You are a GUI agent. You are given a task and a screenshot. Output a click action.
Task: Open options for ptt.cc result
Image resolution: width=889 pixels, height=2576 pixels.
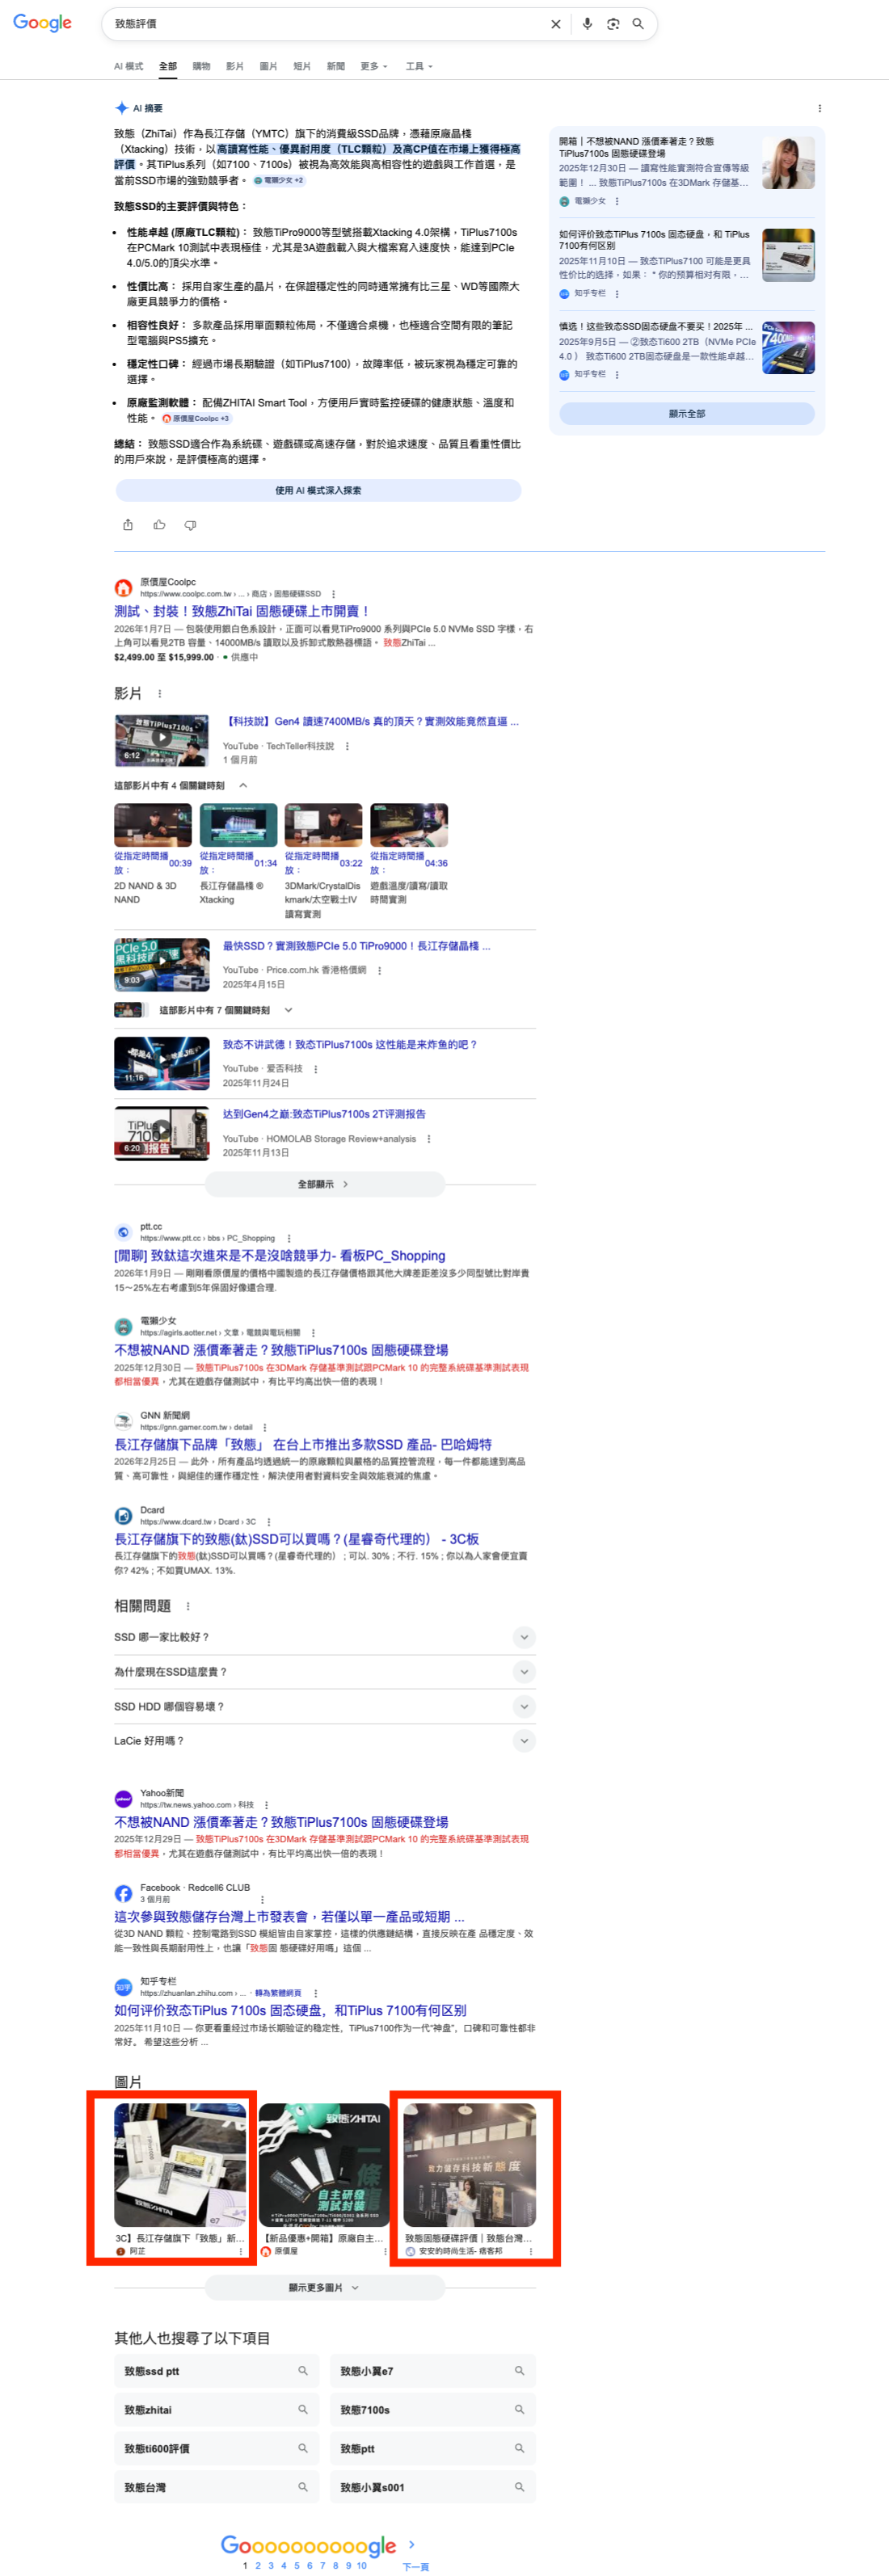pyautogui.click(x=288, y=1238)
